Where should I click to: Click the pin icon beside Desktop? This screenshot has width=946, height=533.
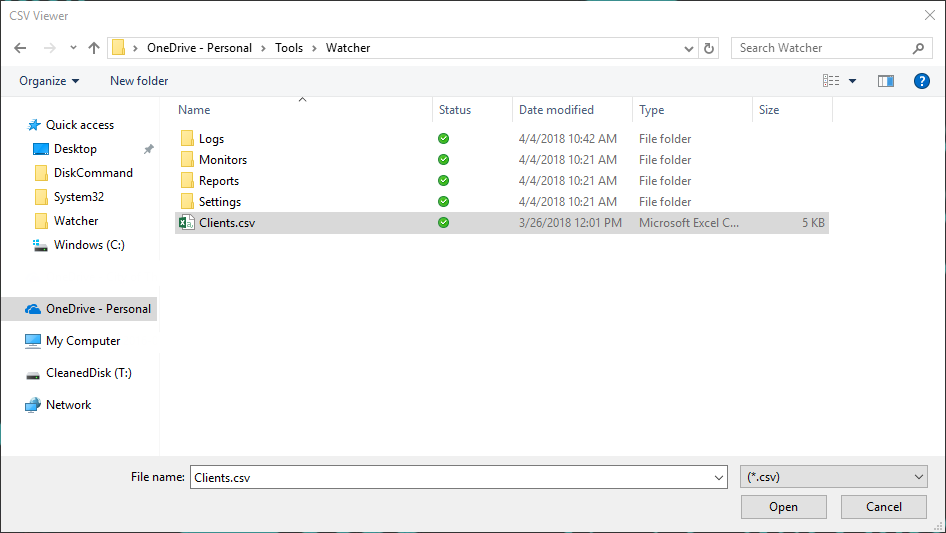(148, 149)
